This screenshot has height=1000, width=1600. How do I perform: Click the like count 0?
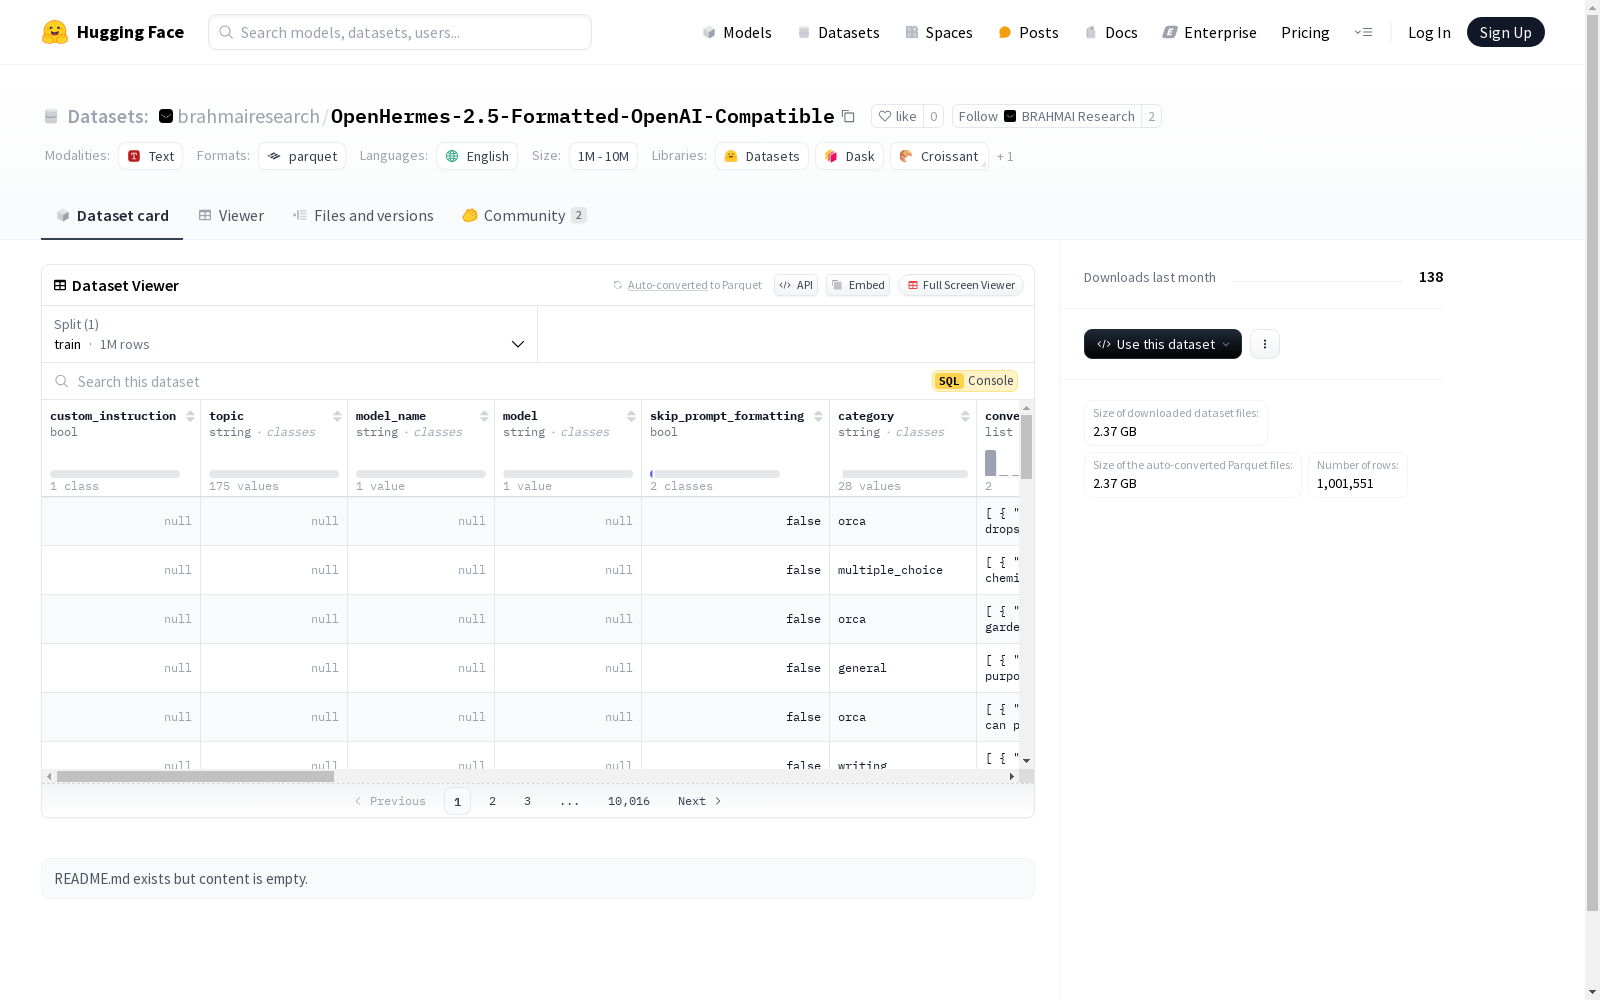pyautogui.click(x=934, y=116)
